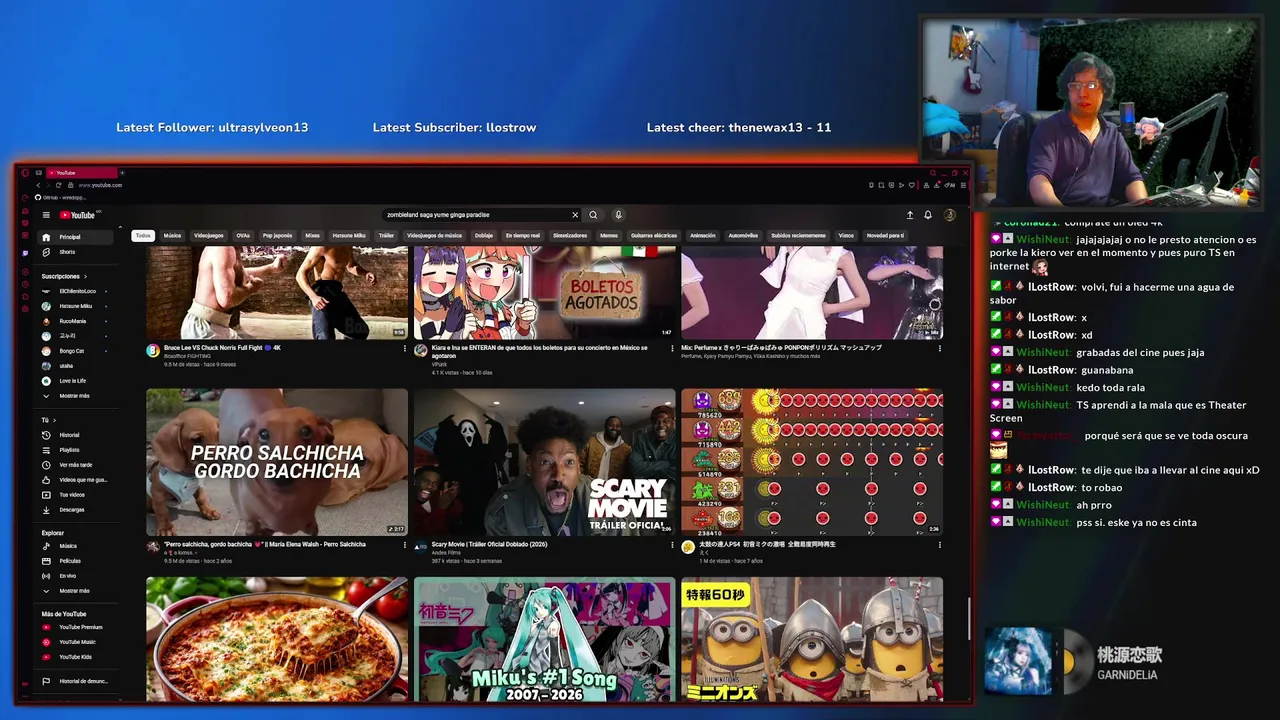
Task: Click the magnifier search button
Action: [593, 215]
